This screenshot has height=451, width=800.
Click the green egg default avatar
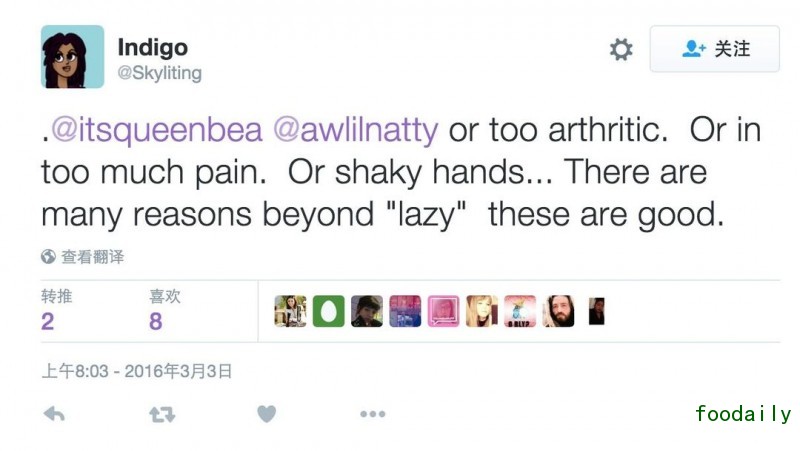[328, 311]
